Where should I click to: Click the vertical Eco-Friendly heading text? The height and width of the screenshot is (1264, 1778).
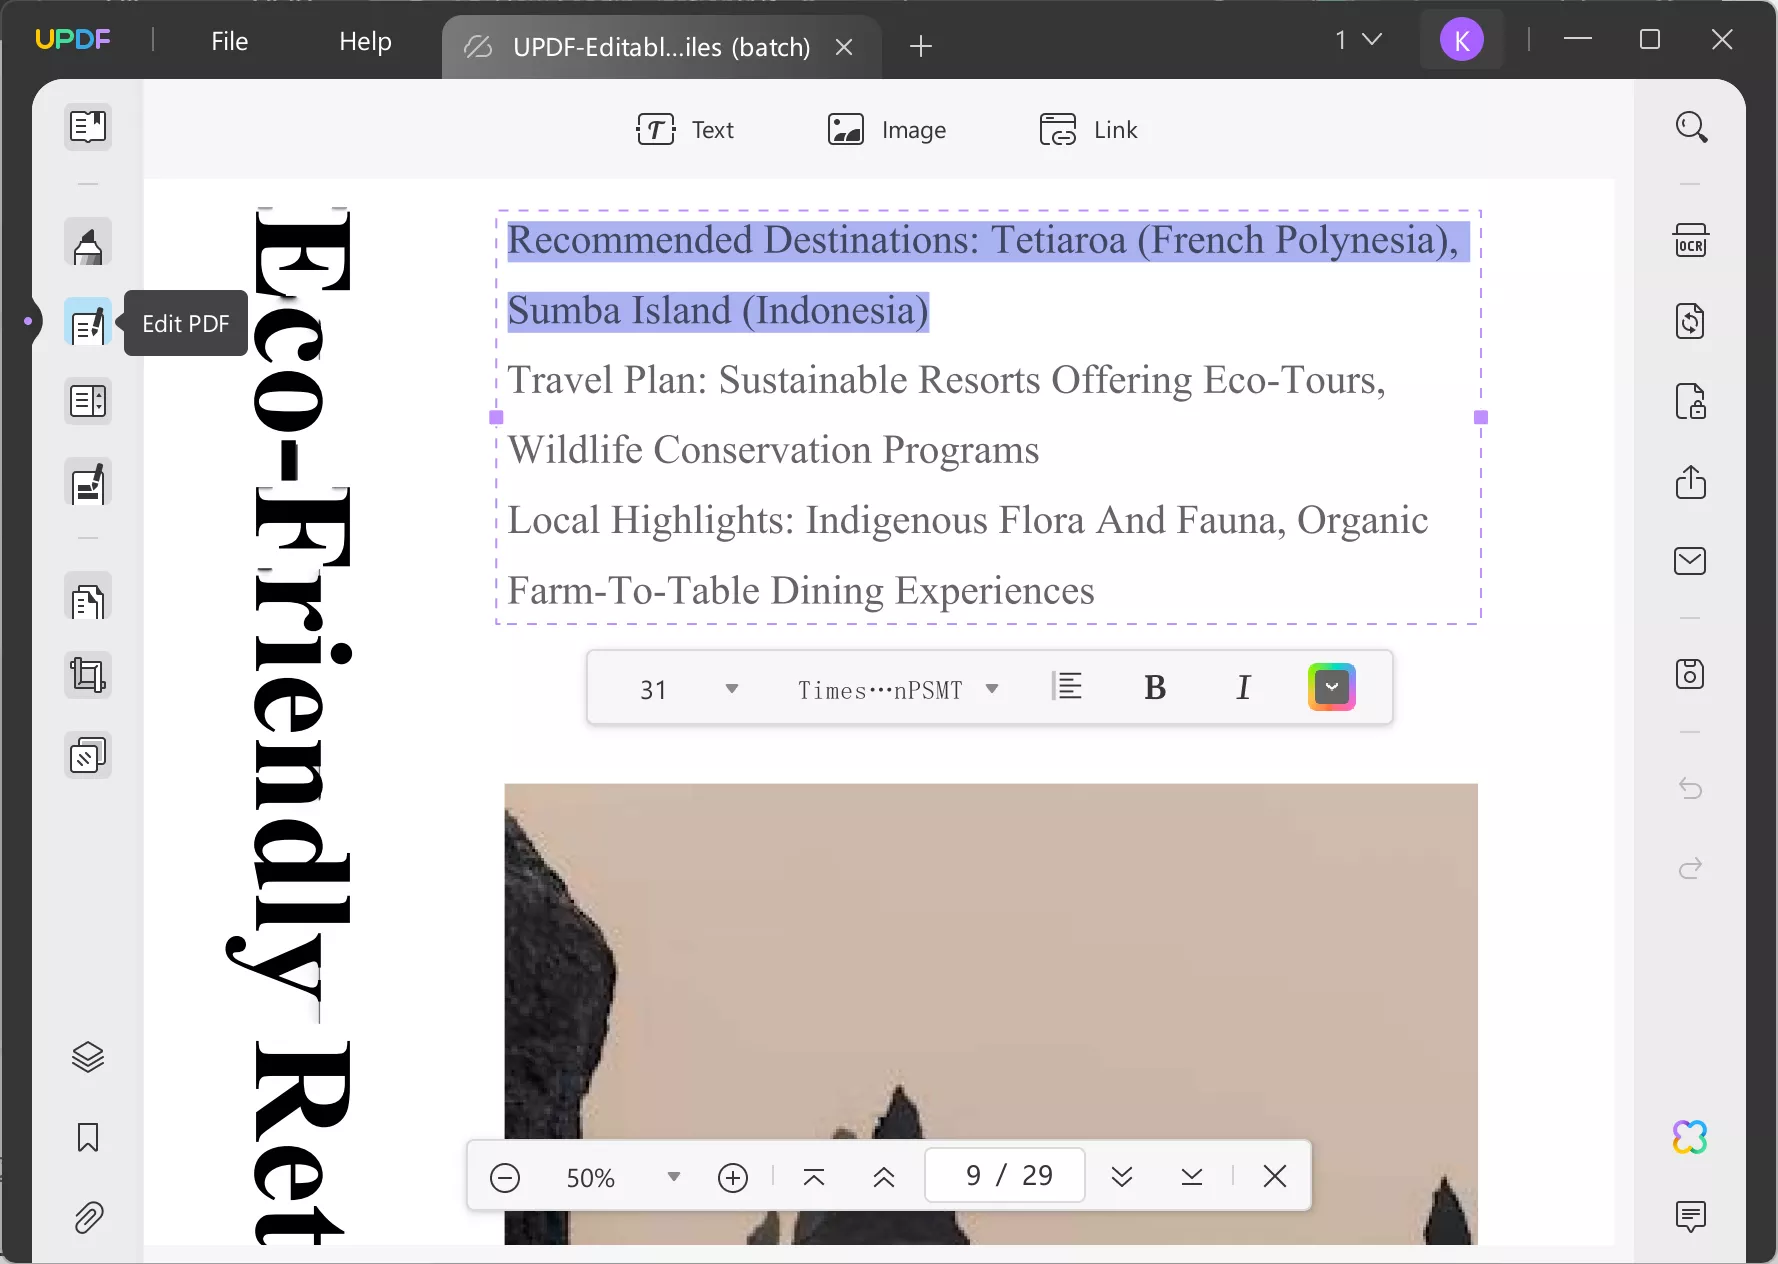(290, 726)
